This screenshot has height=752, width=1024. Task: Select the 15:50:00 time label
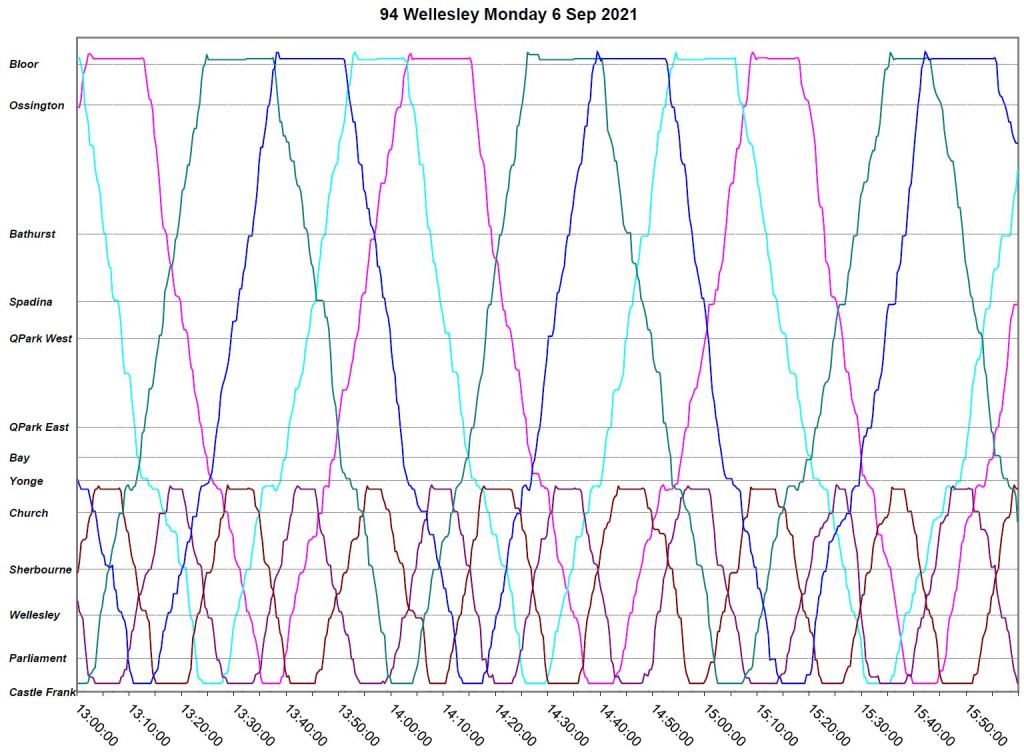click(x=985, y=723)
